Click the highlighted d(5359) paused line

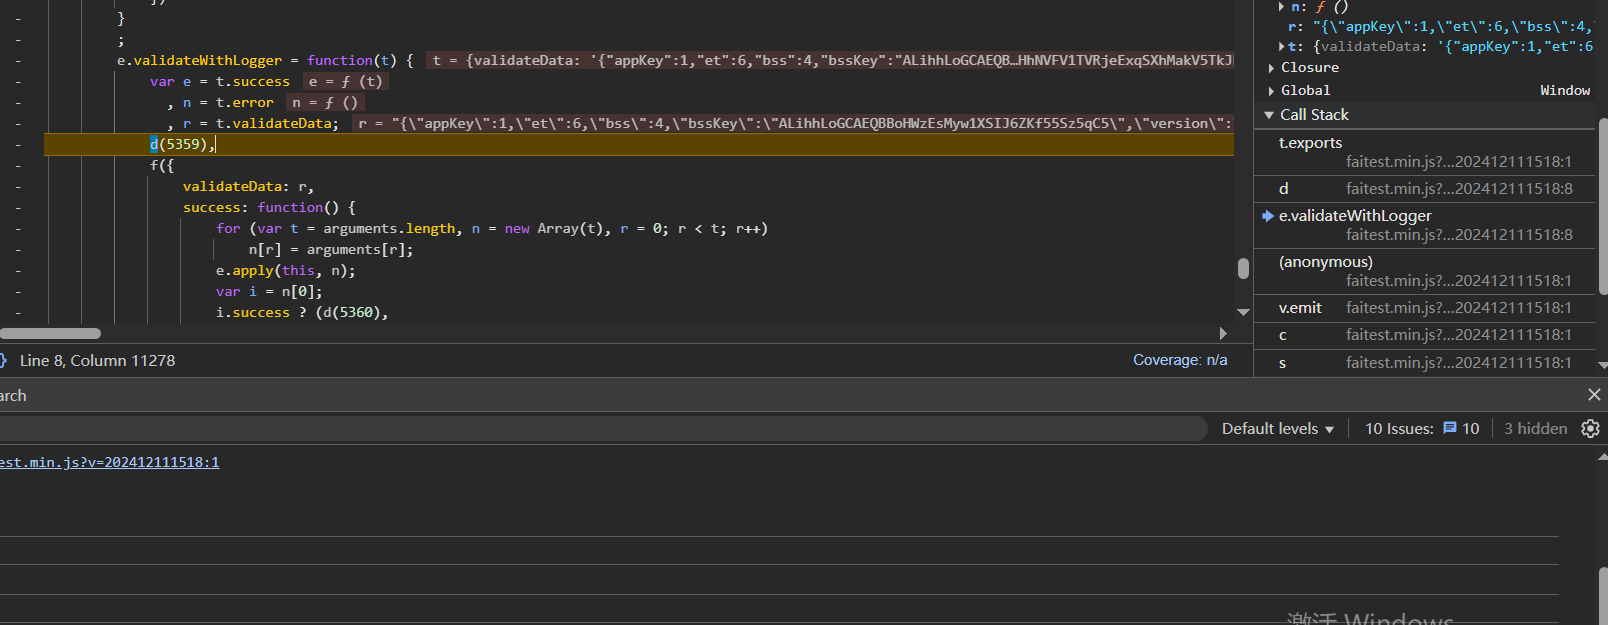[639, 144]
